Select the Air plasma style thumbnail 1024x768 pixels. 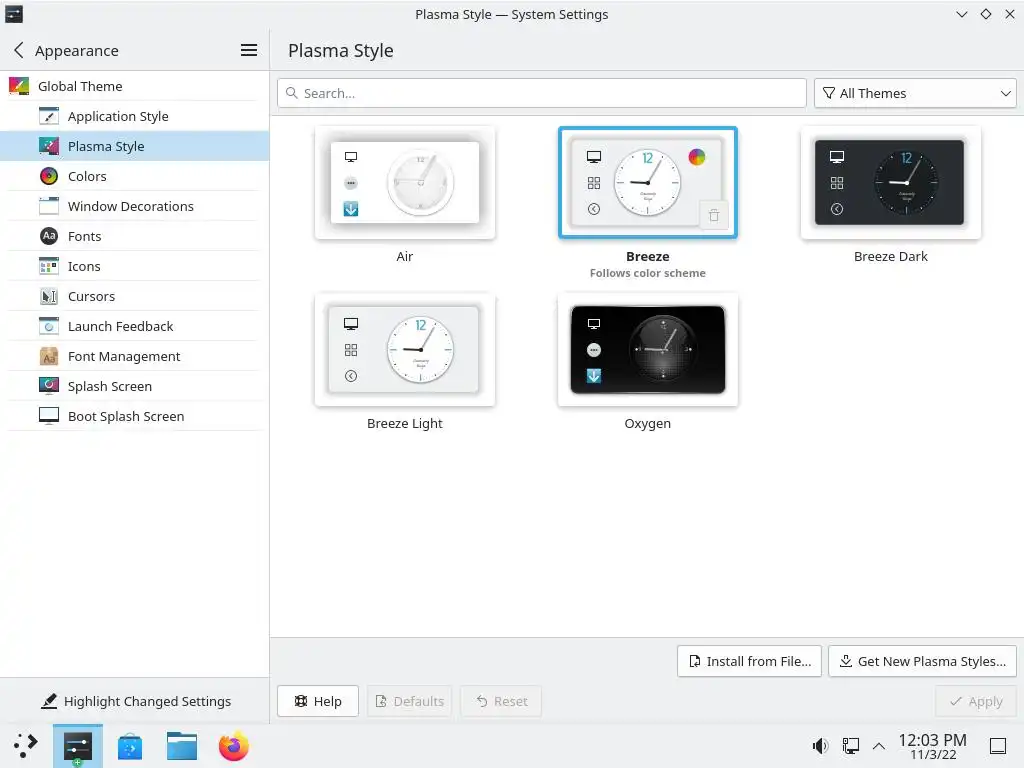(x=405, y=183)
